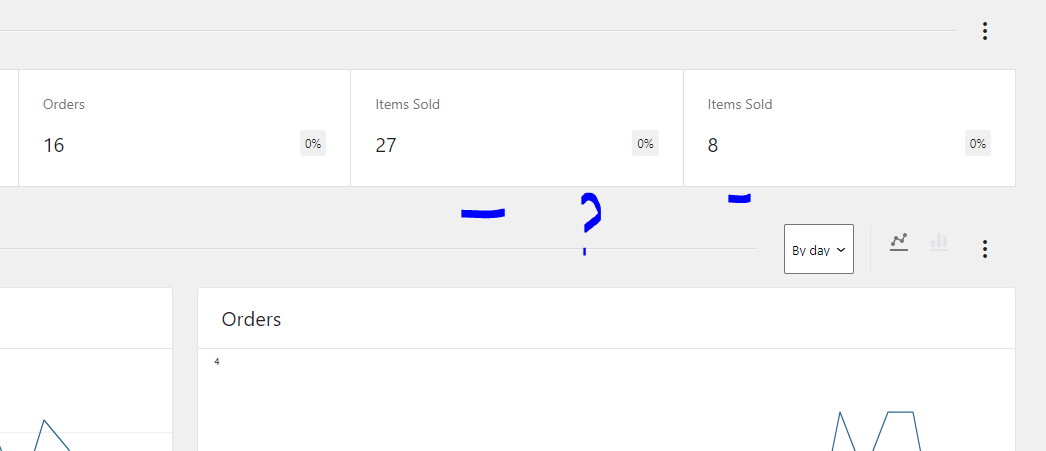Open the charts section three-dot menu
The width and height of the screenshot is (1046, 451).
[x=985, y=249]
